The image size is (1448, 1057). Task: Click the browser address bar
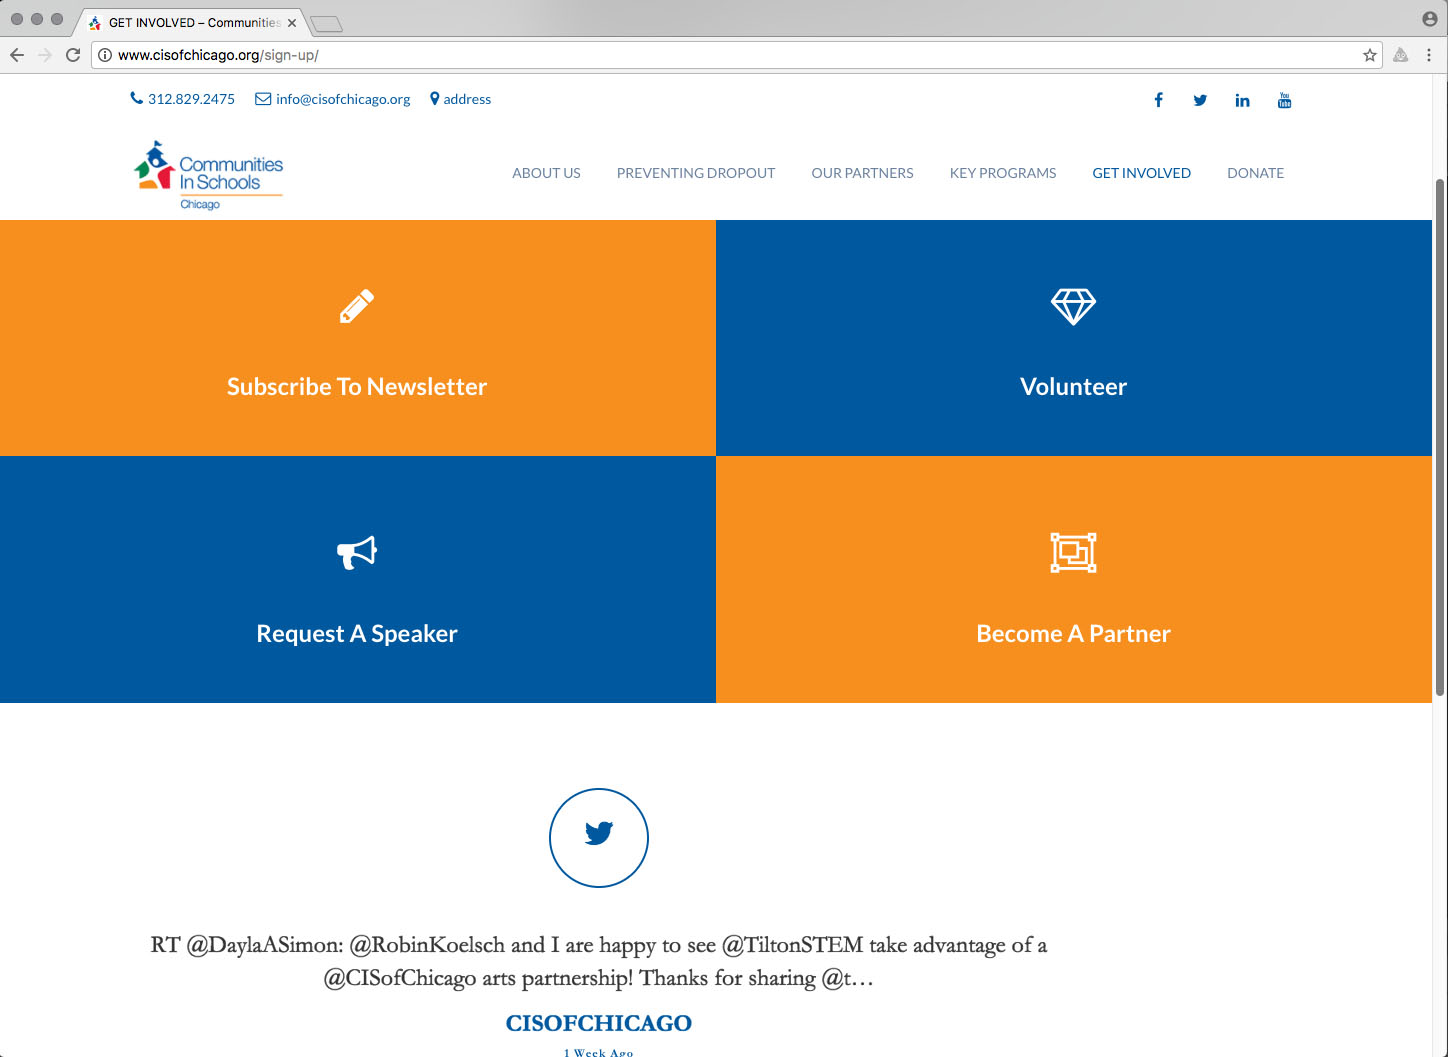click(700, 55)
